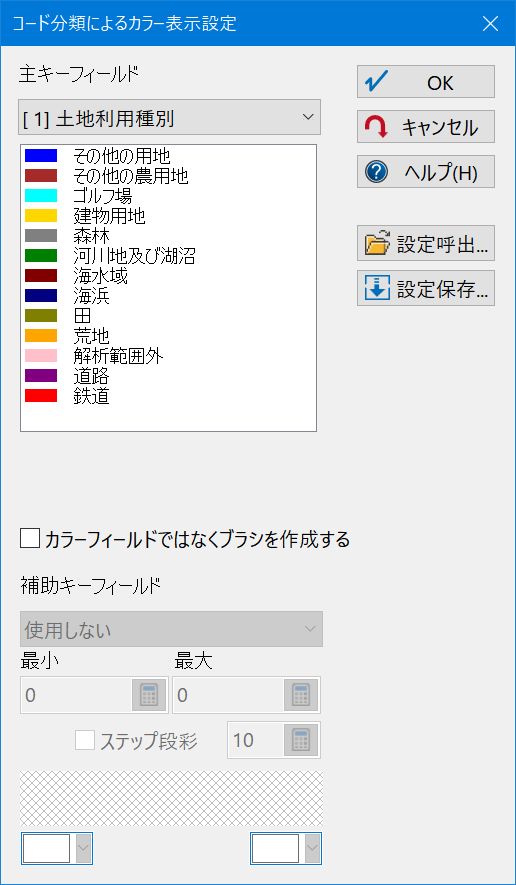The image size is (516, 885).
Task: Click the save-arrow icon on 設定保存
Action: tap(378, 288)
